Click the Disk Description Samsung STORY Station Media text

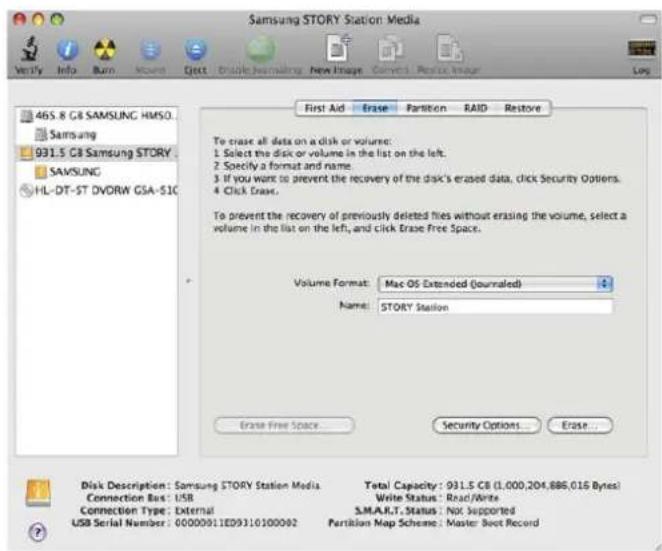(x=247, y=486)
